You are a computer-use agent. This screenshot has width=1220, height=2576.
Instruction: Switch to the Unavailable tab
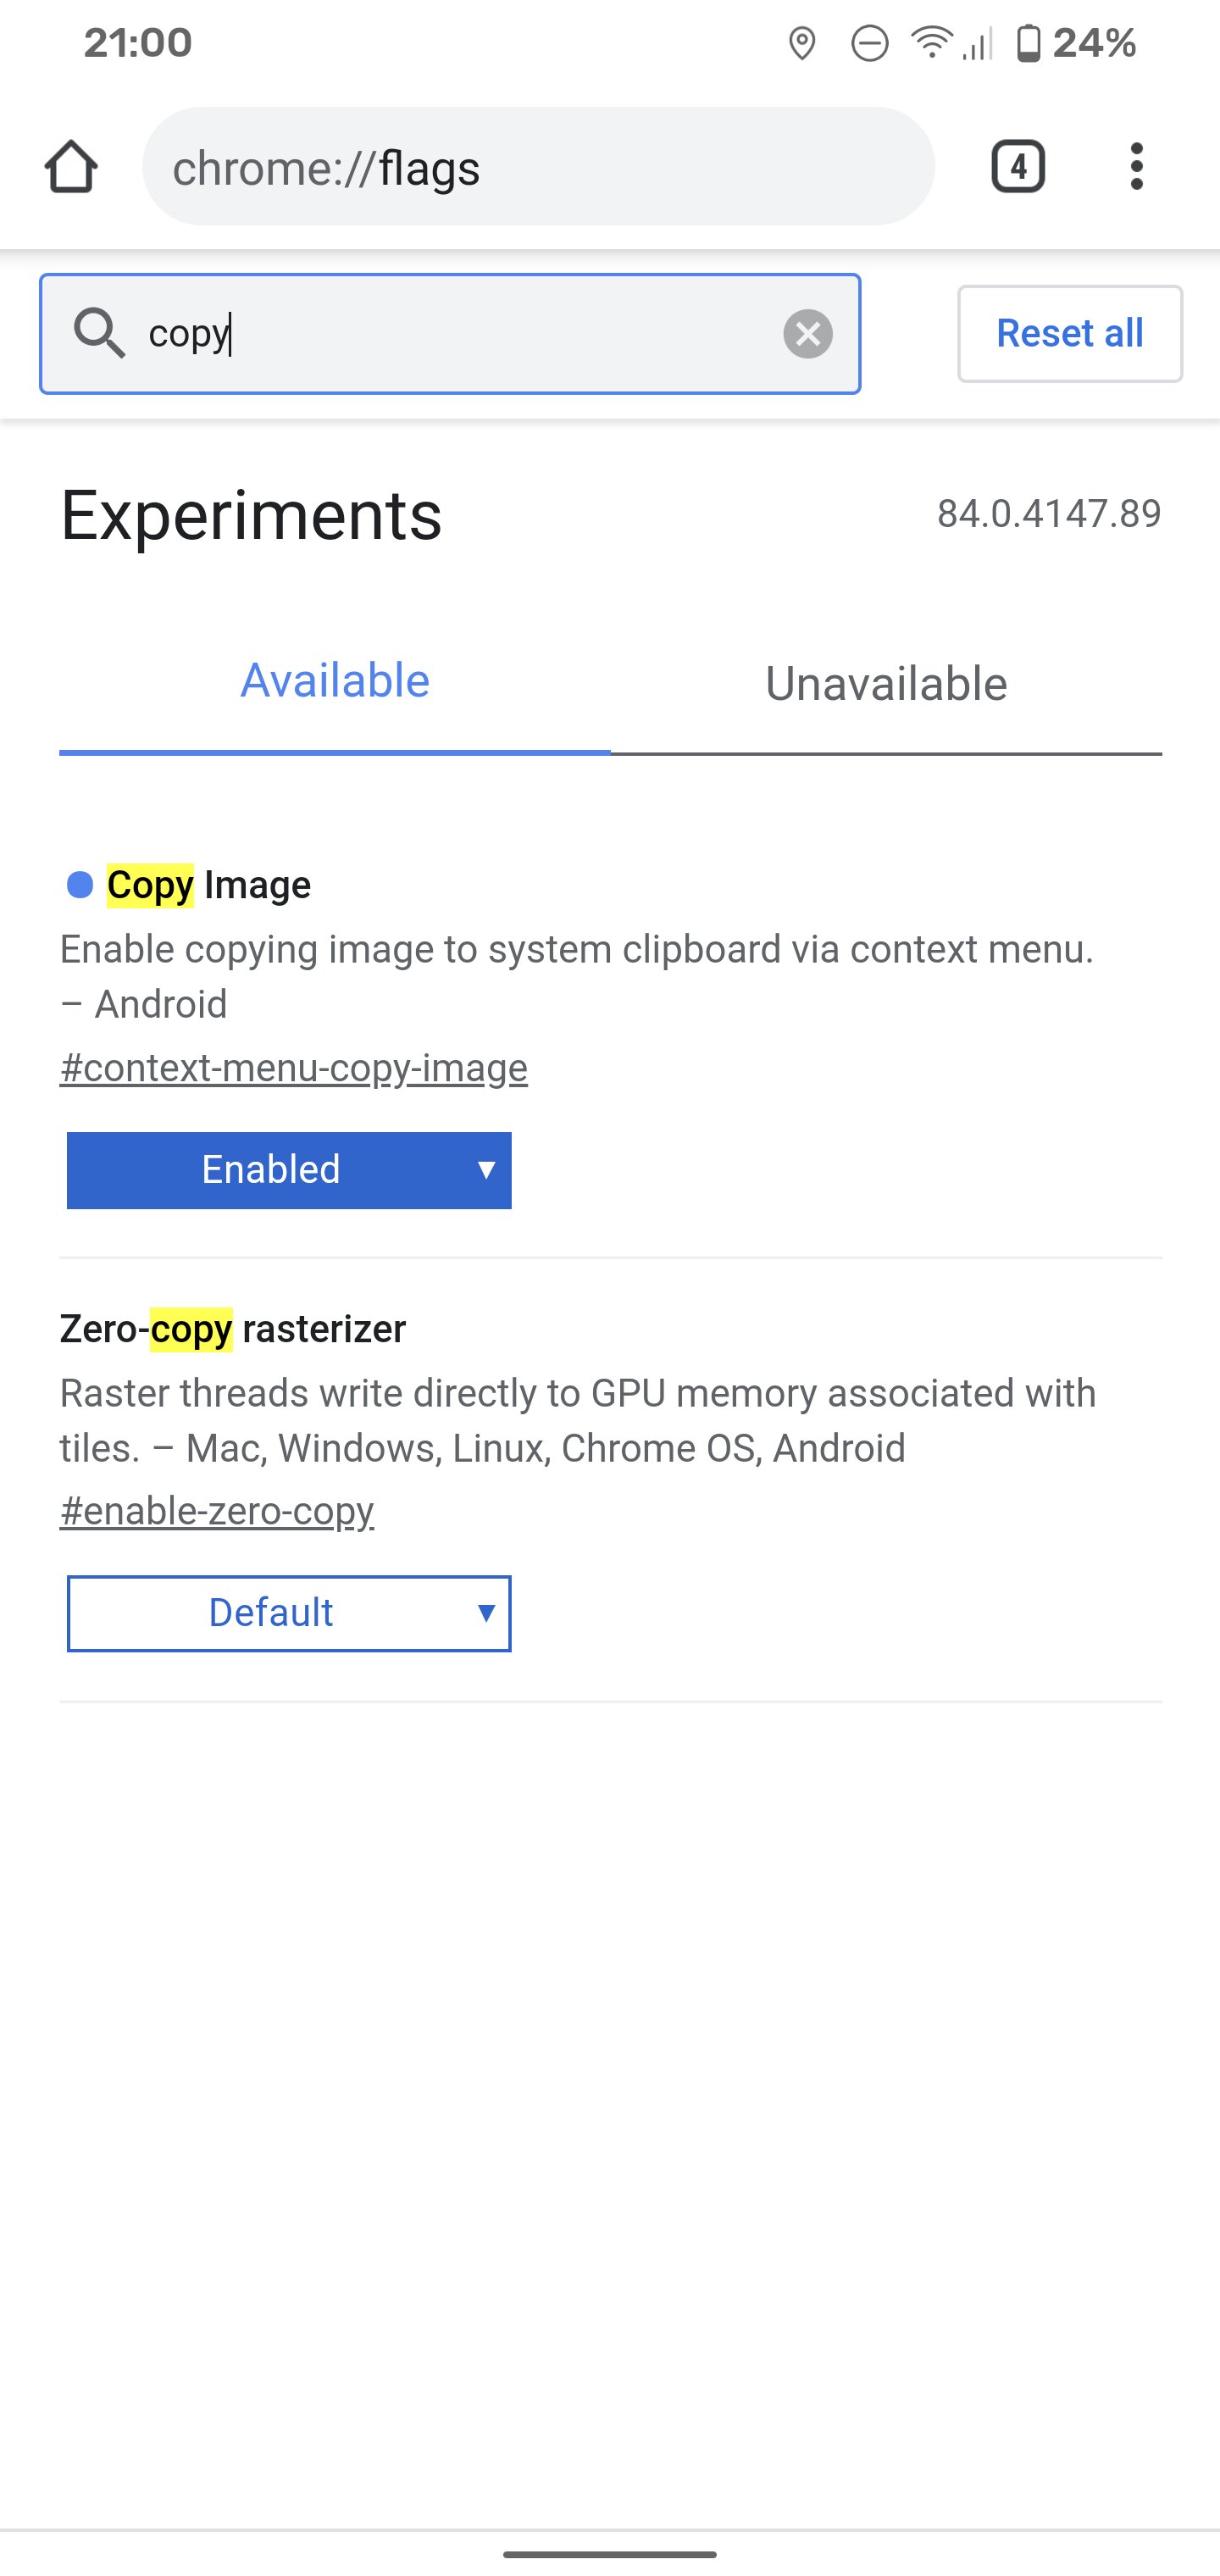[x=886, y=684]
